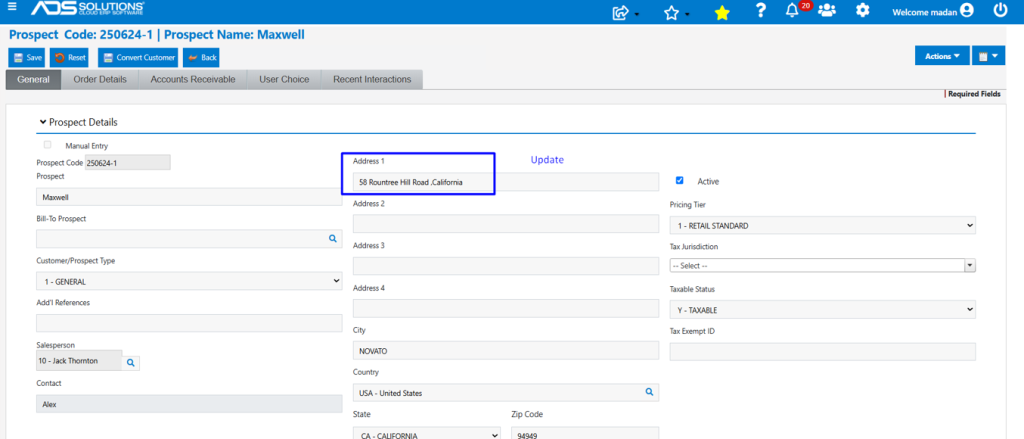This screenshot has height=439, width=1024.
Task: Switch to the Order Details tab
Action: coord(100,80)
